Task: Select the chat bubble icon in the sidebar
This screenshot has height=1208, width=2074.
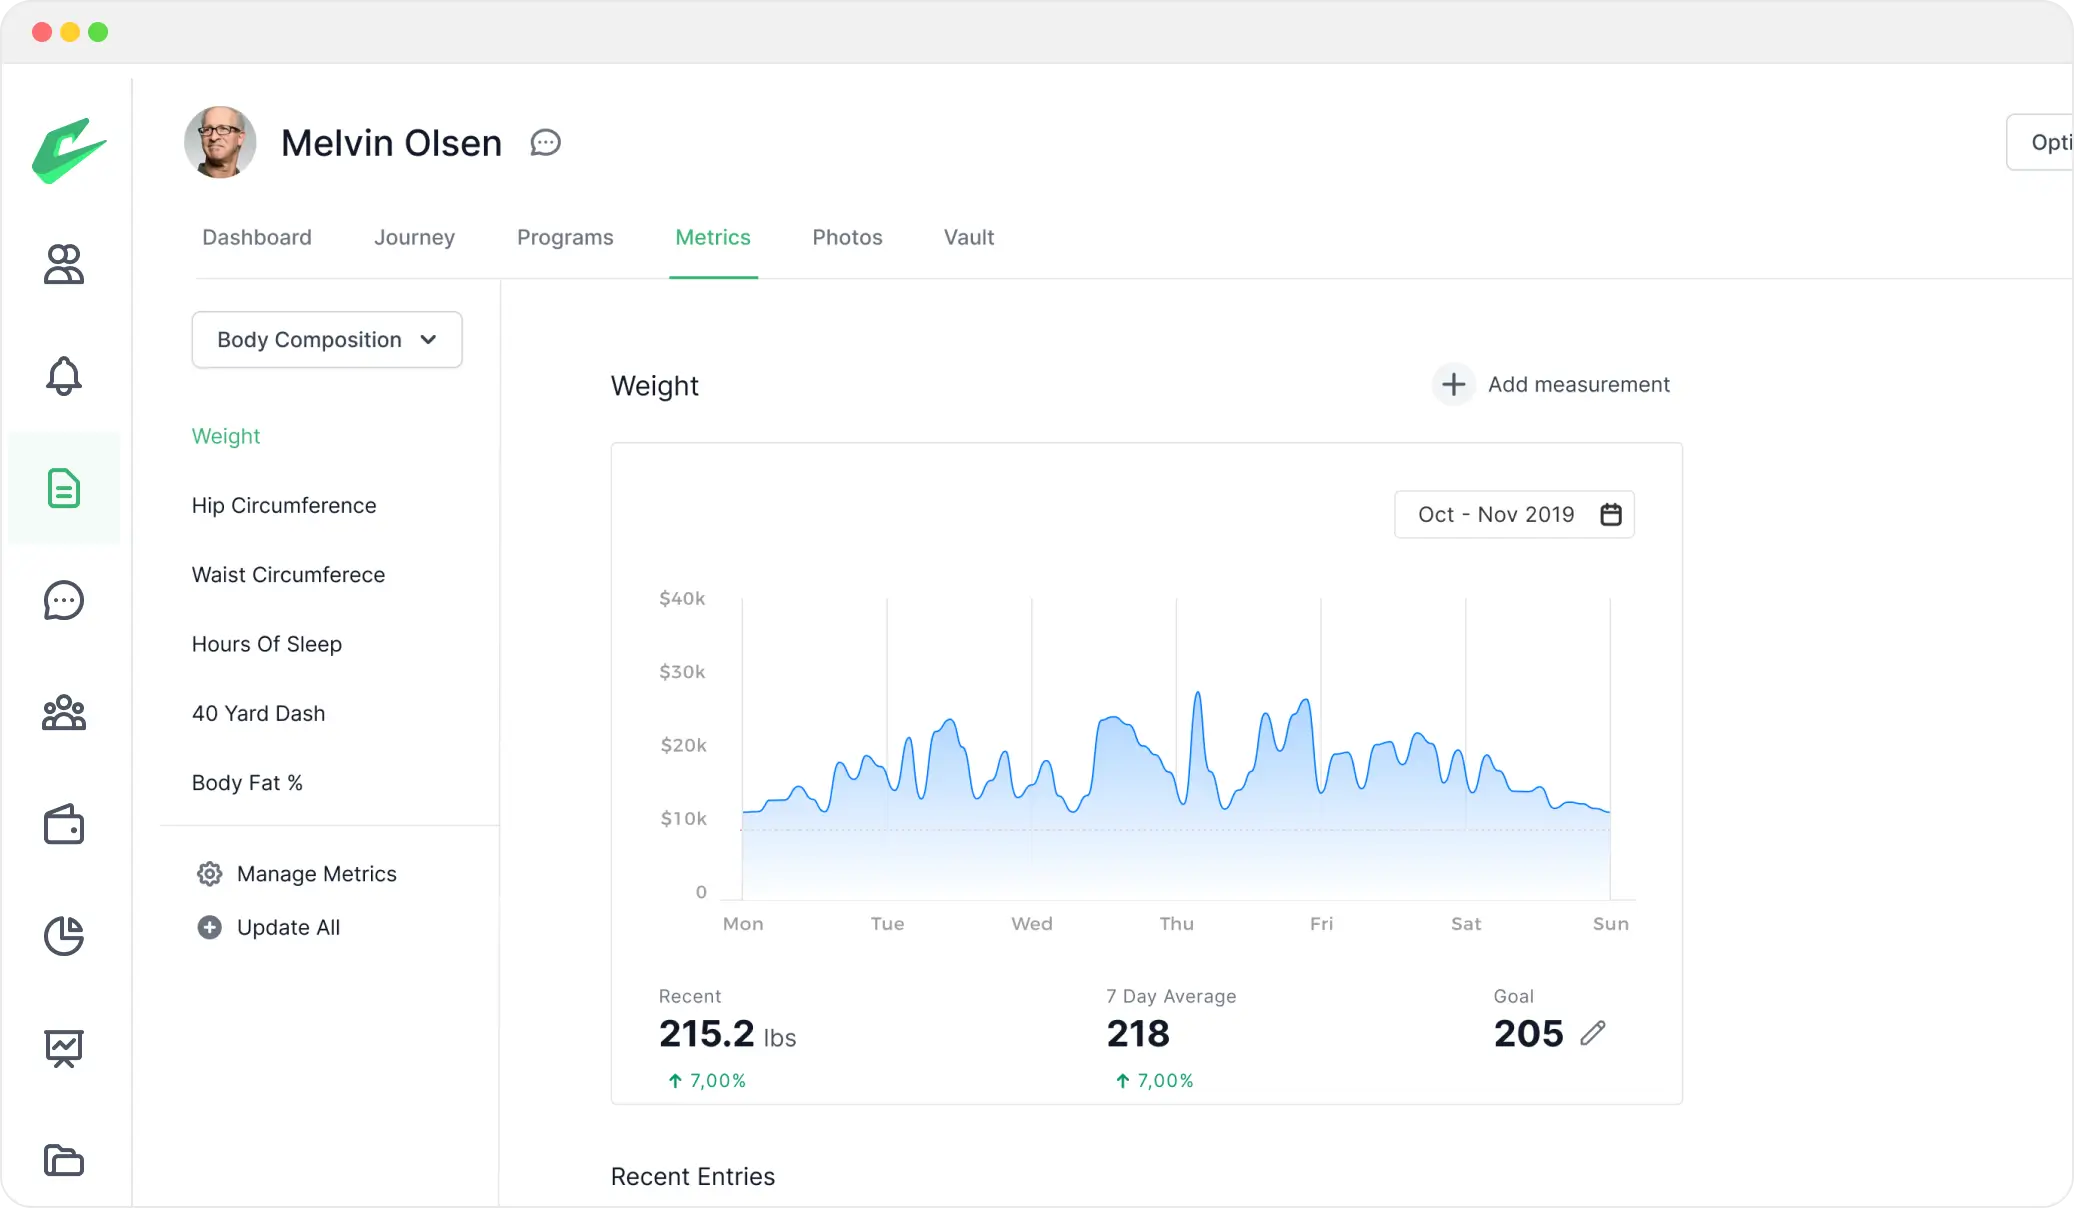Action: tap(64, 601)
